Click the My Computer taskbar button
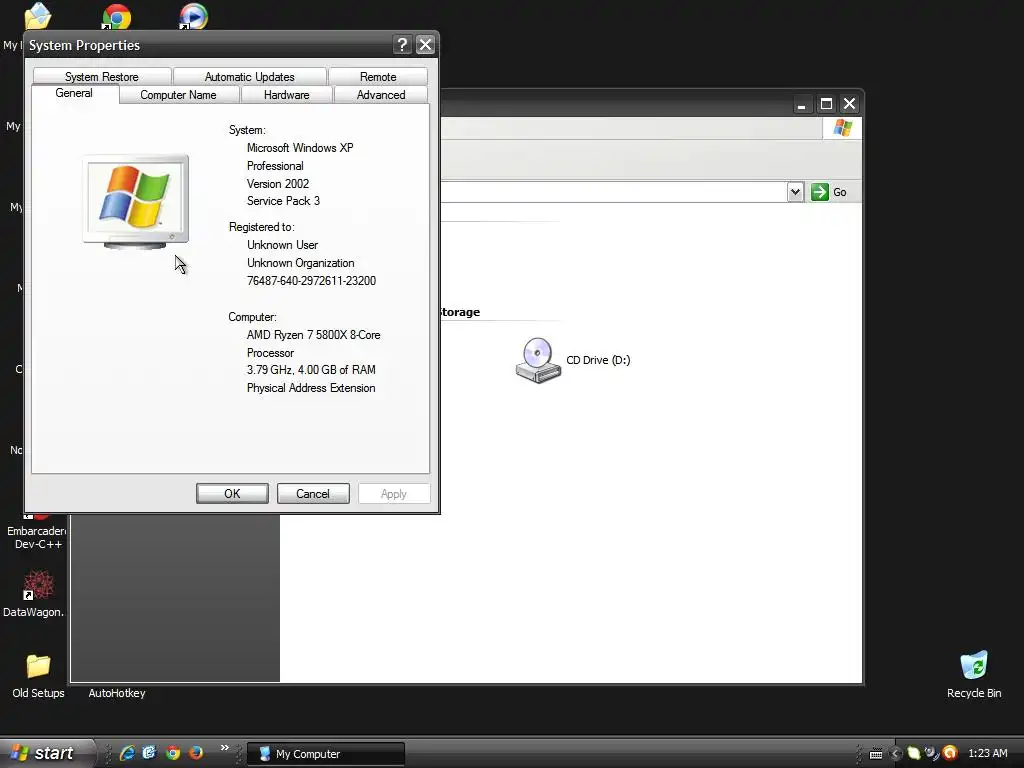 tap(326, 754)
